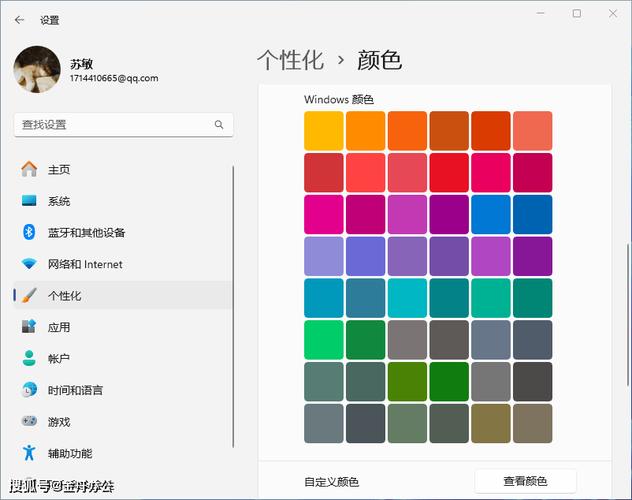Open the 游戏 gaming settings
Viewport: 632px width, 500px height.
(x=123, y=422)
